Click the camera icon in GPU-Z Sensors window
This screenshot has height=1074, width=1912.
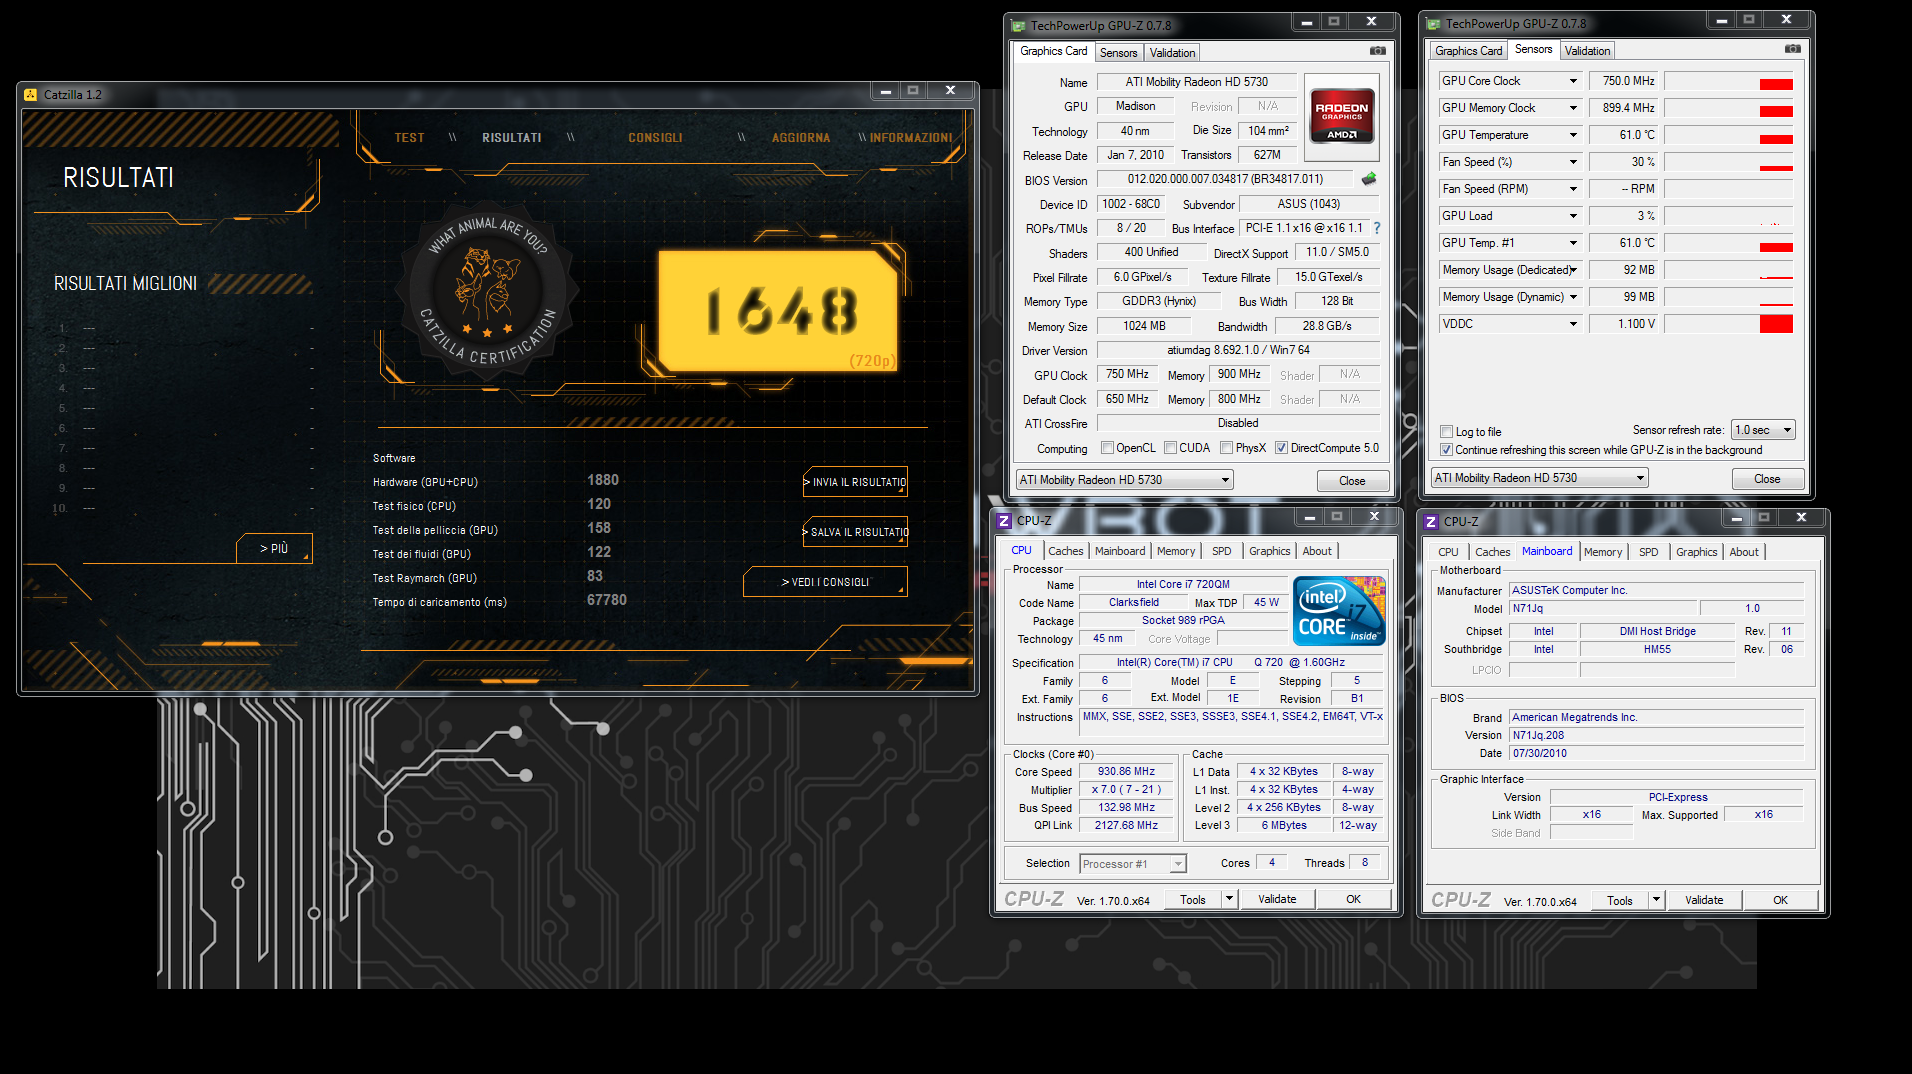tap(1792, 48)
